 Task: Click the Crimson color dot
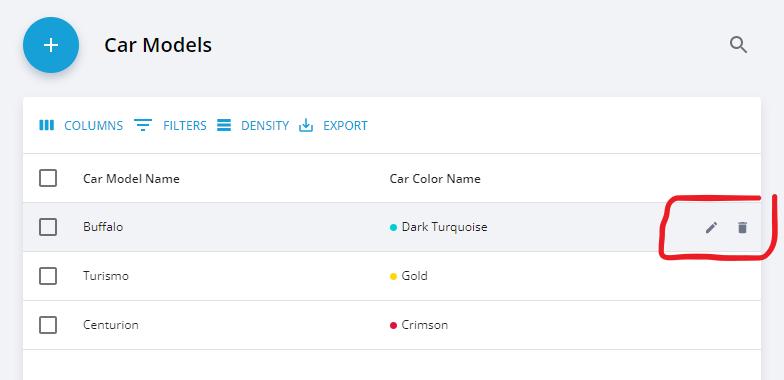(x=393, y=326)
